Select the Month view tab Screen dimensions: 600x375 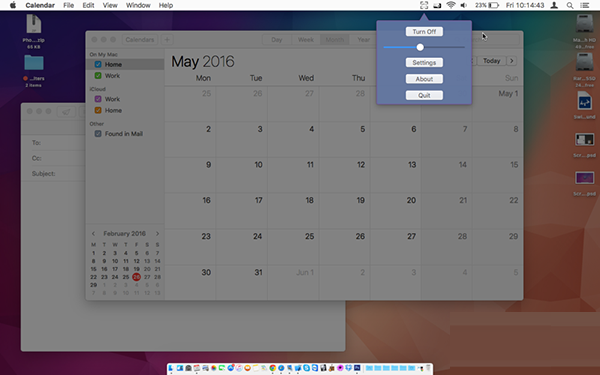click(x=334, y=40)
